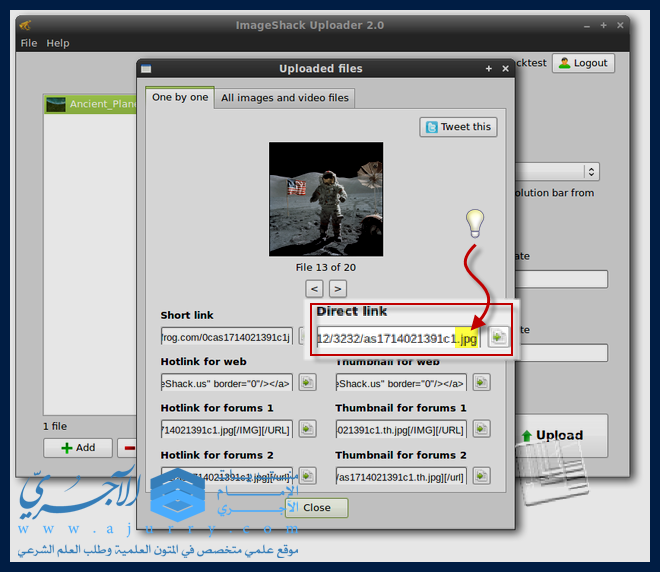Expand the dropdown in the main window
The height and width of the screenshot is (572, 660).
coord(591,172)
